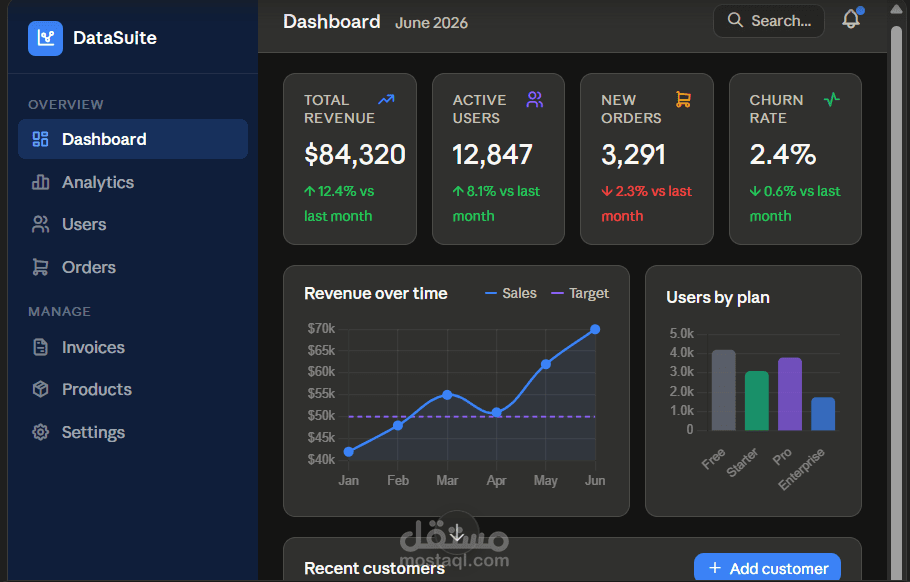Click the Users people icon in sidebar

(40, 225)
